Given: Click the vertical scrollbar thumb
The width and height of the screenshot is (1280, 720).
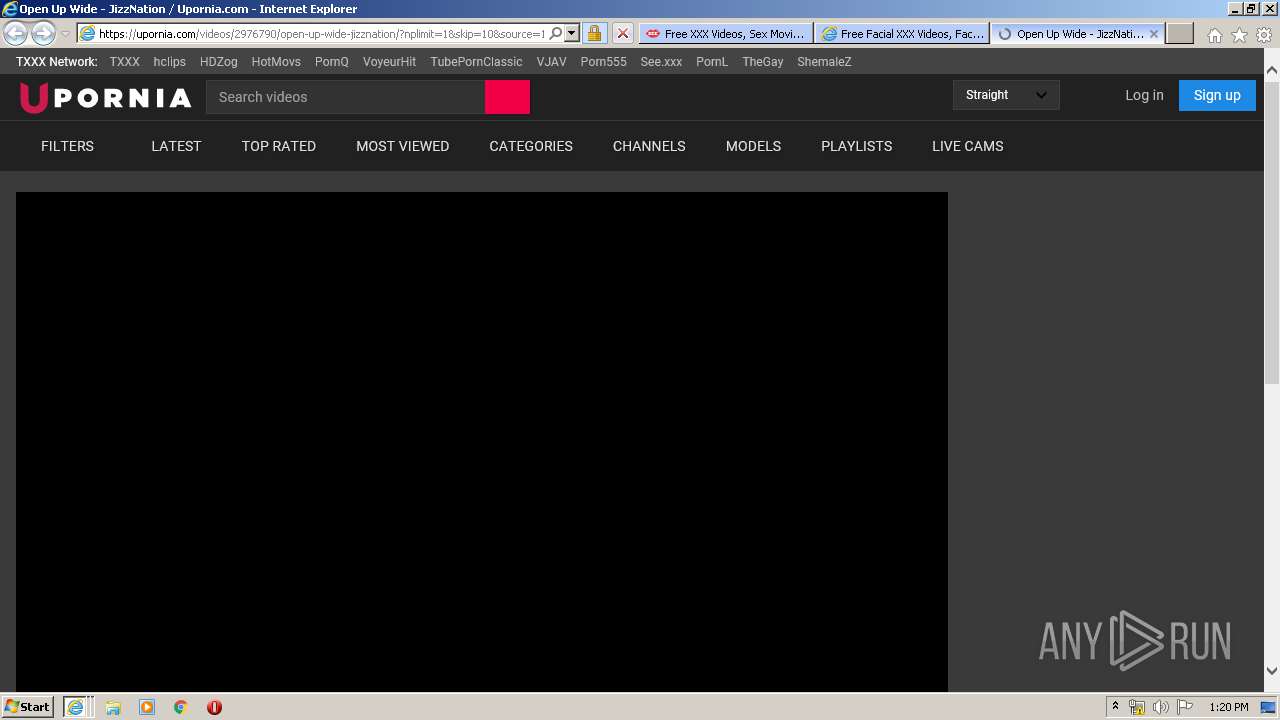Looking at the screenshot, I should click(x=1272, y=231).
